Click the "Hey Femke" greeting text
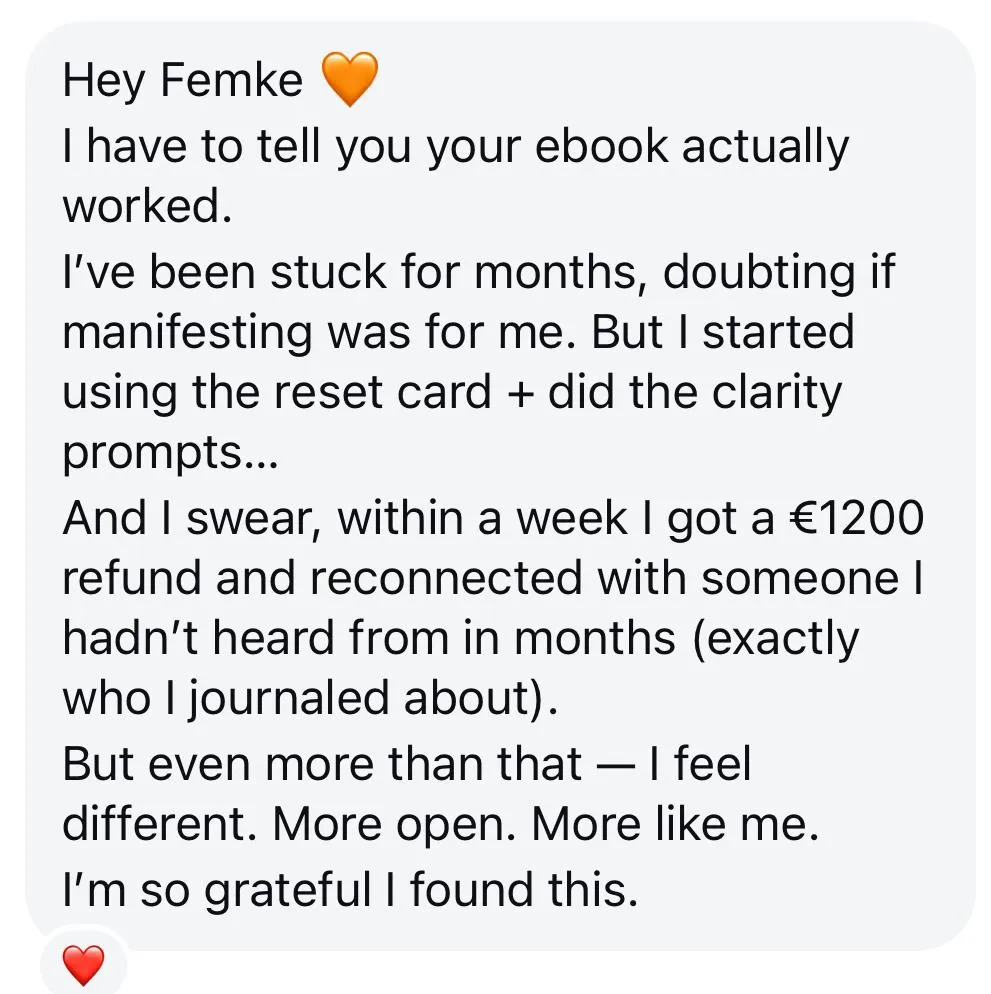991x994 pixels. pyautogui.click(x=182, y=80)
